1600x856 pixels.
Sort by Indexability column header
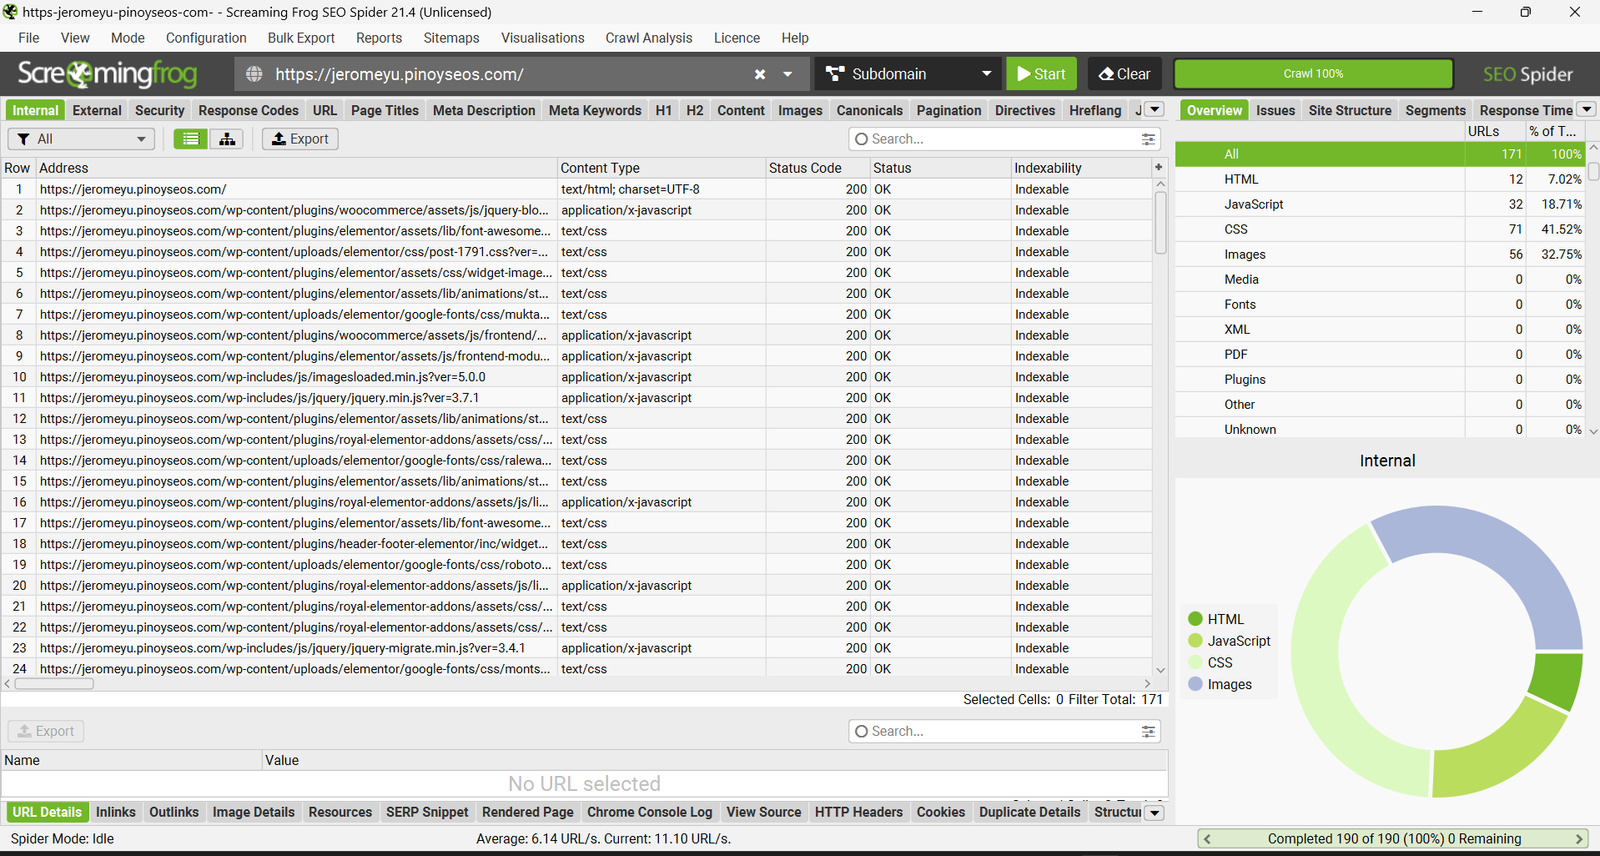click(x=1081, y=168)
